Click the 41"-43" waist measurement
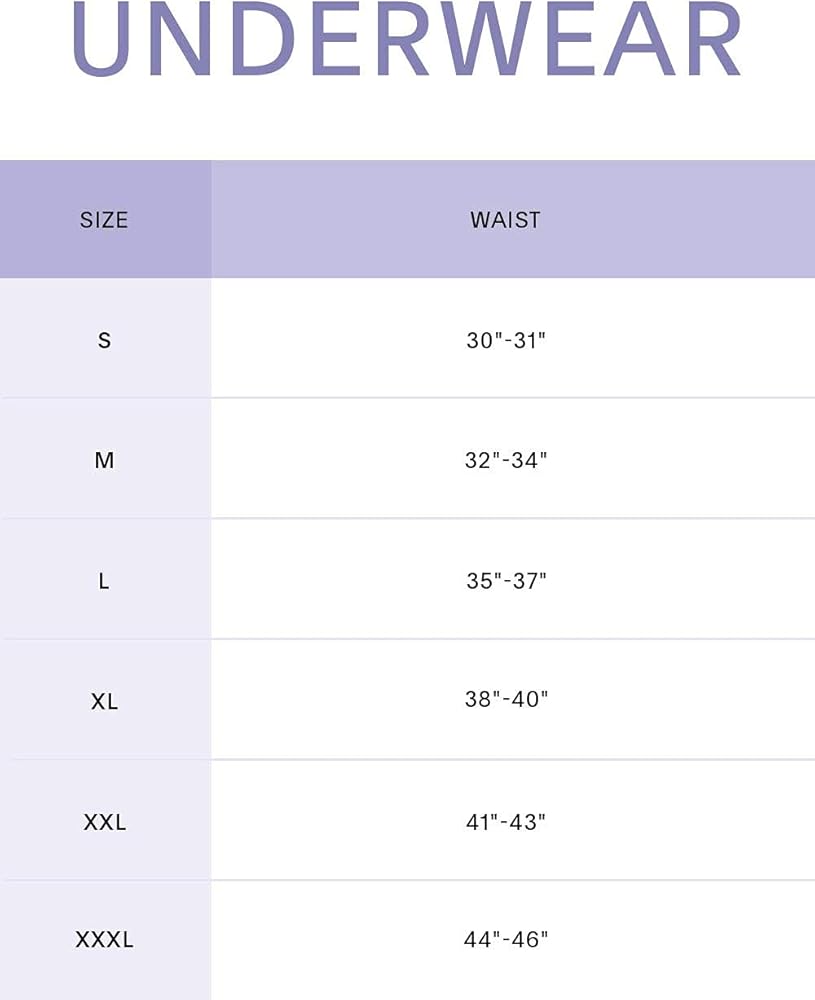 click(x=506, y=822)
